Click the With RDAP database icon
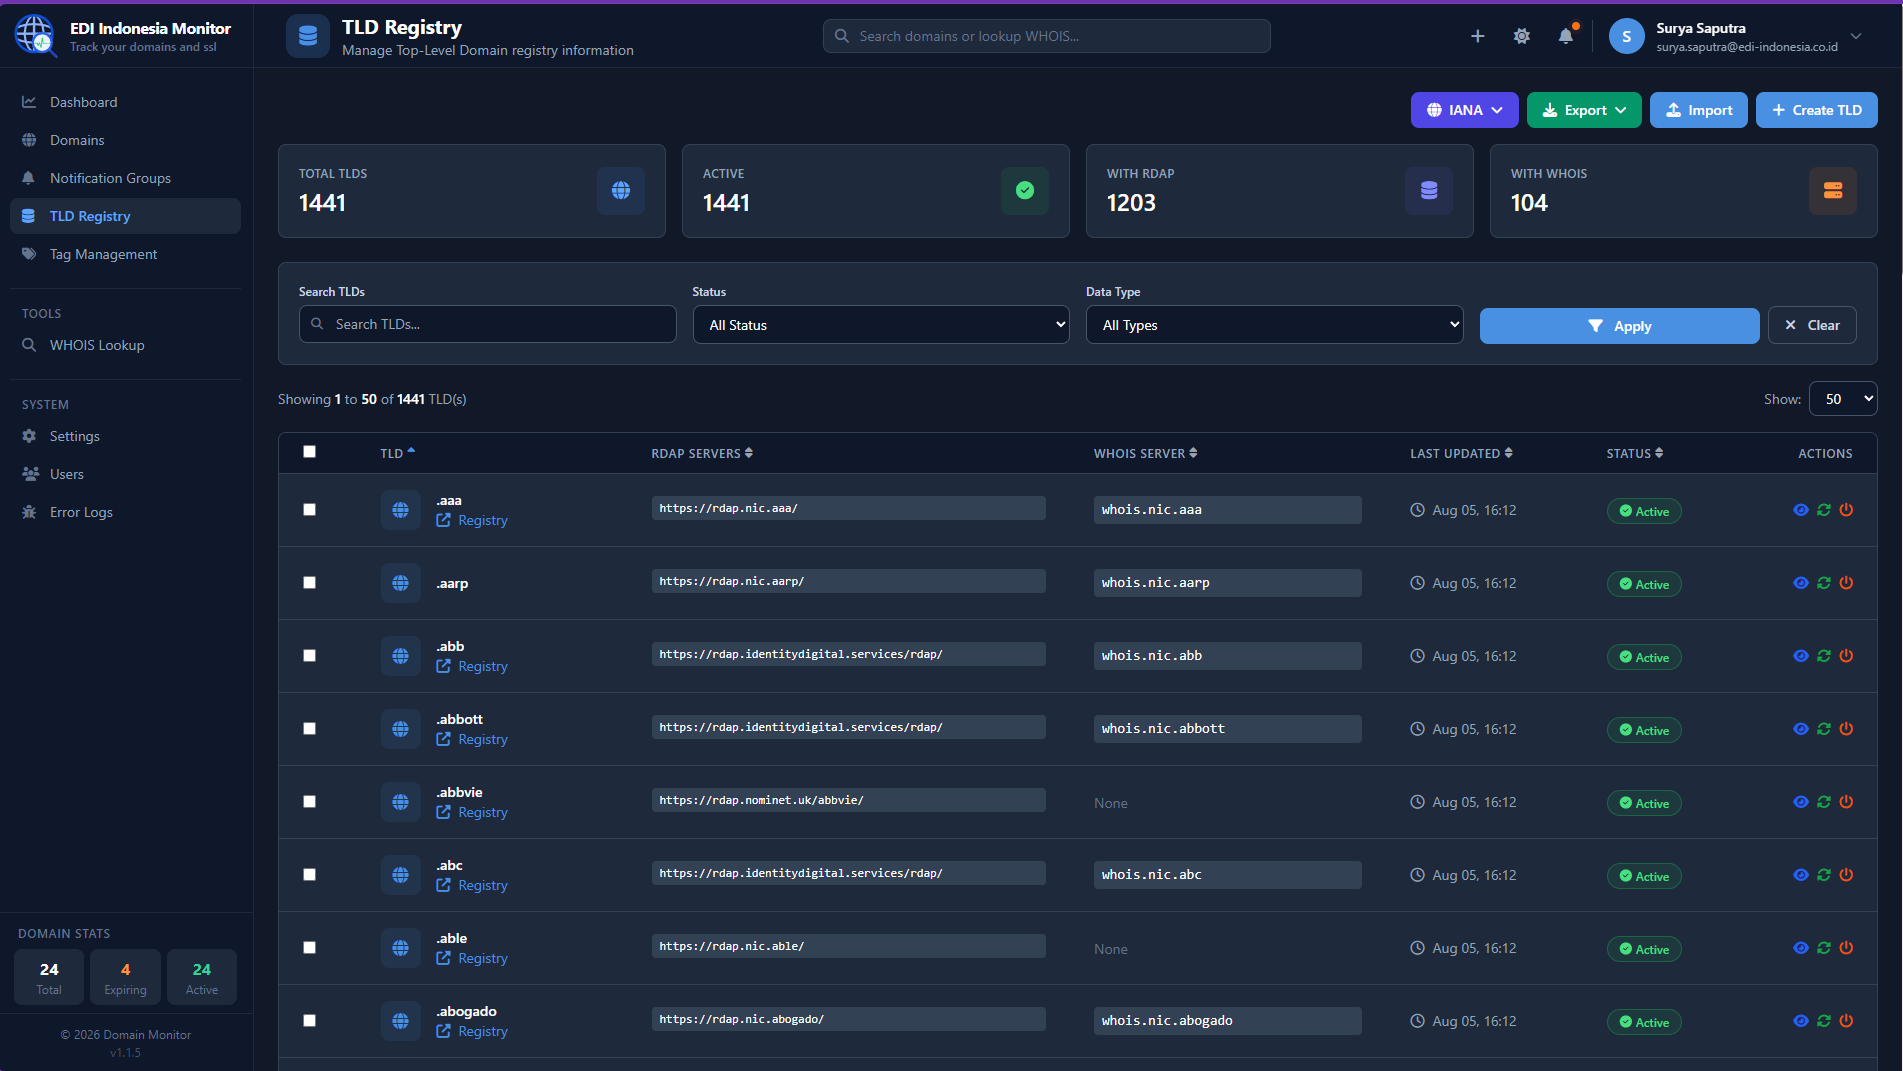The width and height of the screenshot is (1903, 1071). tap(1428, 190)
